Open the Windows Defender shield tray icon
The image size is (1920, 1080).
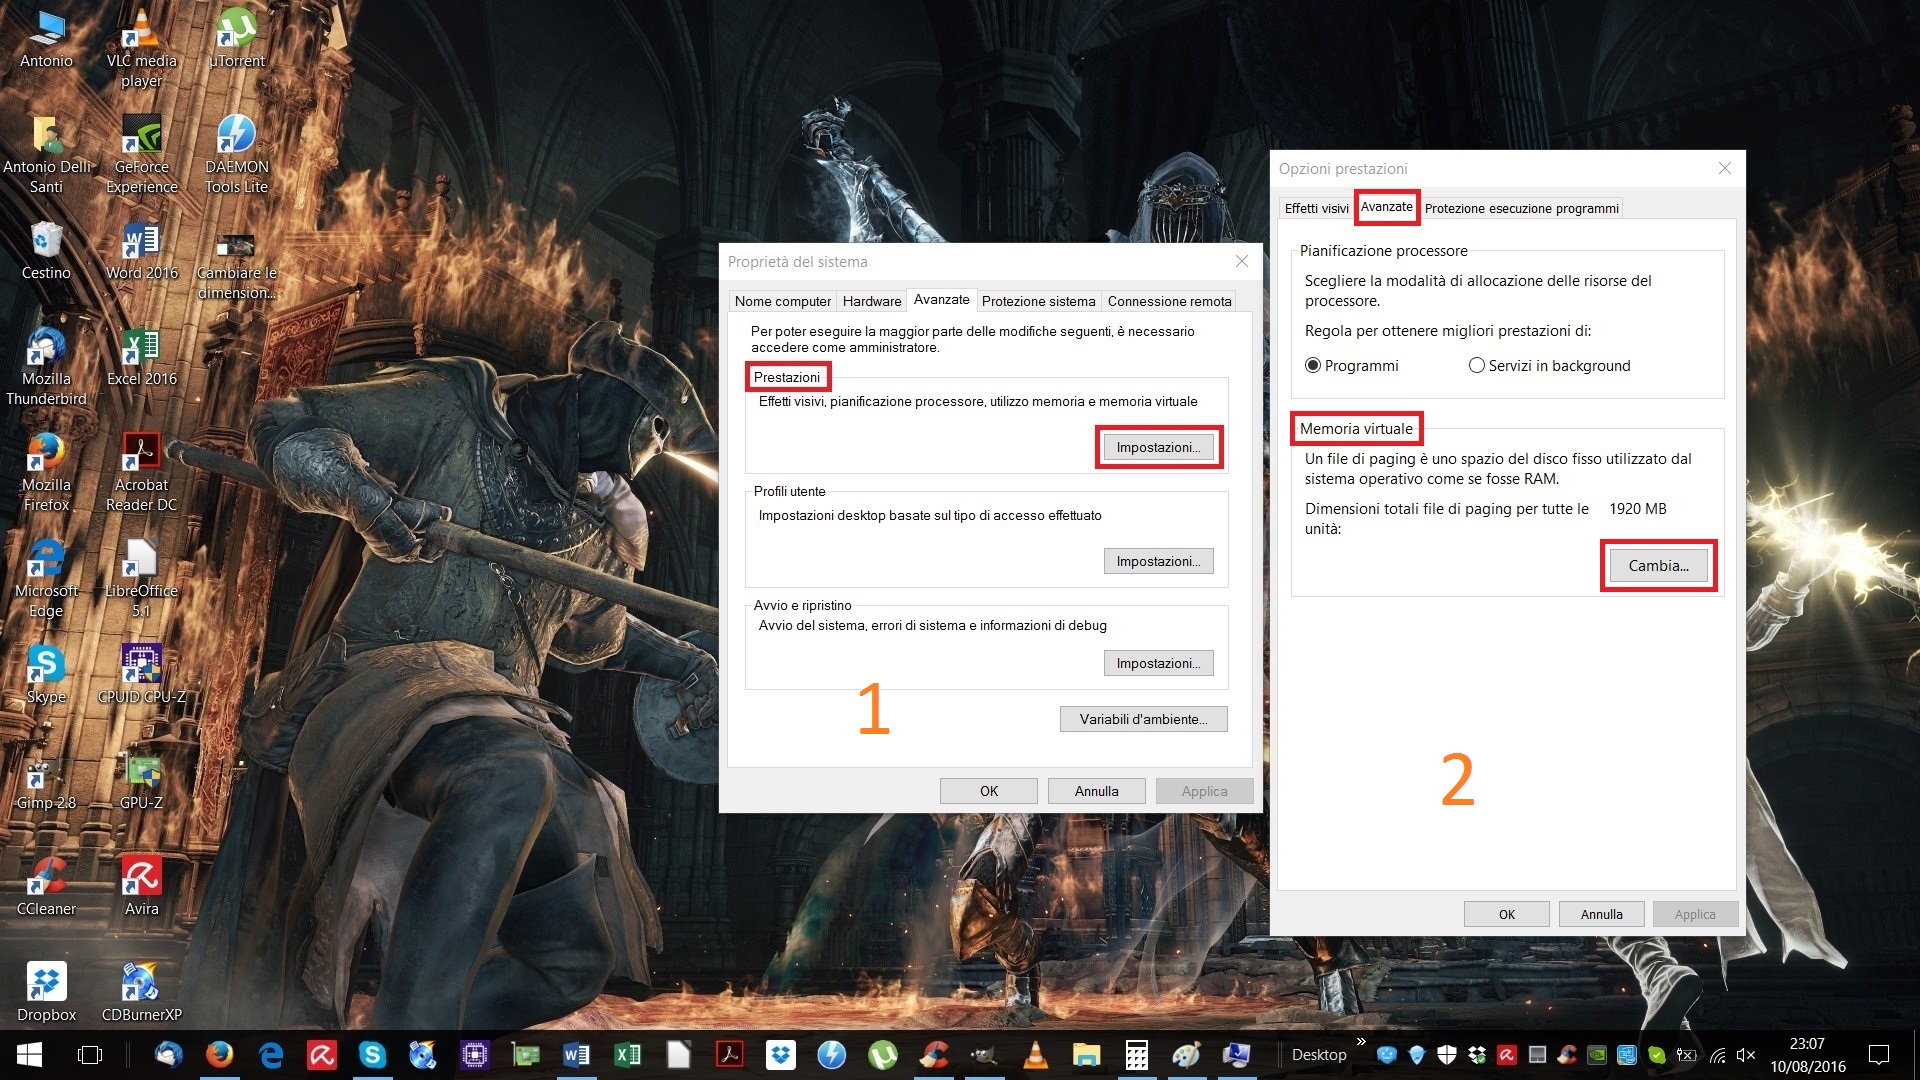[x=1447, y=1055]
